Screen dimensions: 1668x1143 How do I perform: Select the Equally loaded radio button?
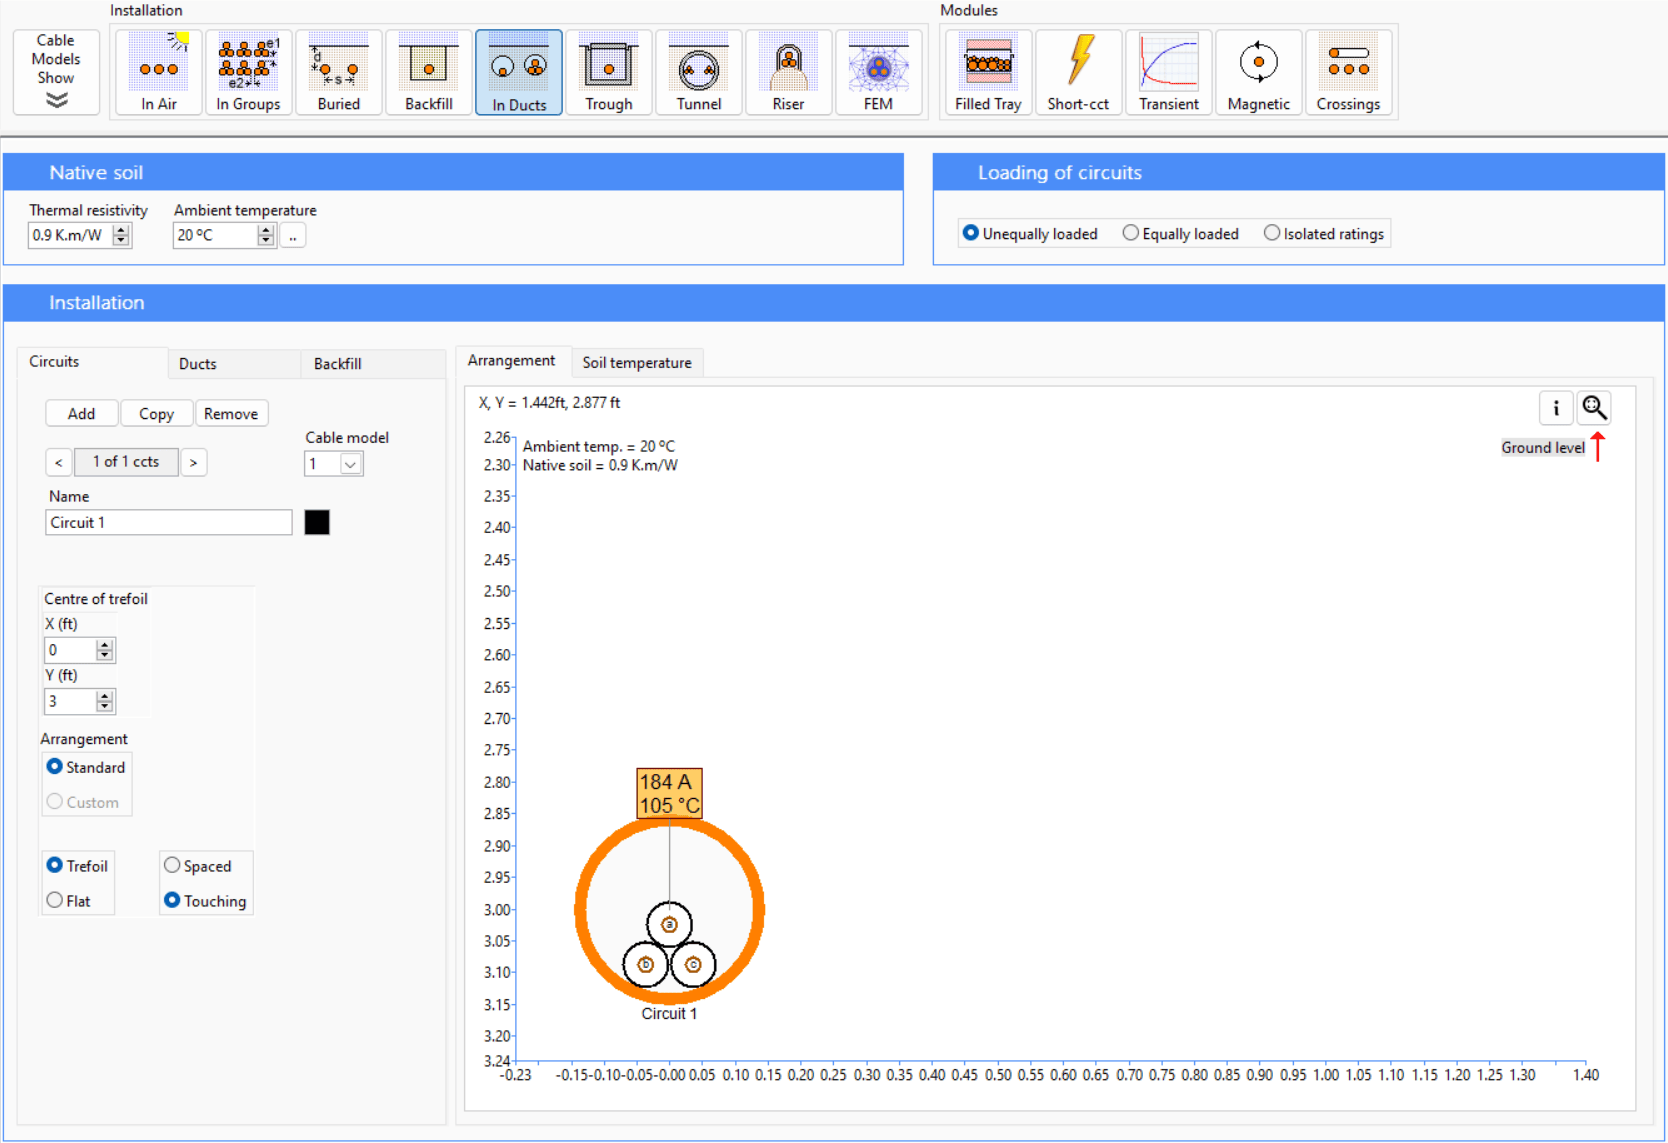[x=1131, y=232]
